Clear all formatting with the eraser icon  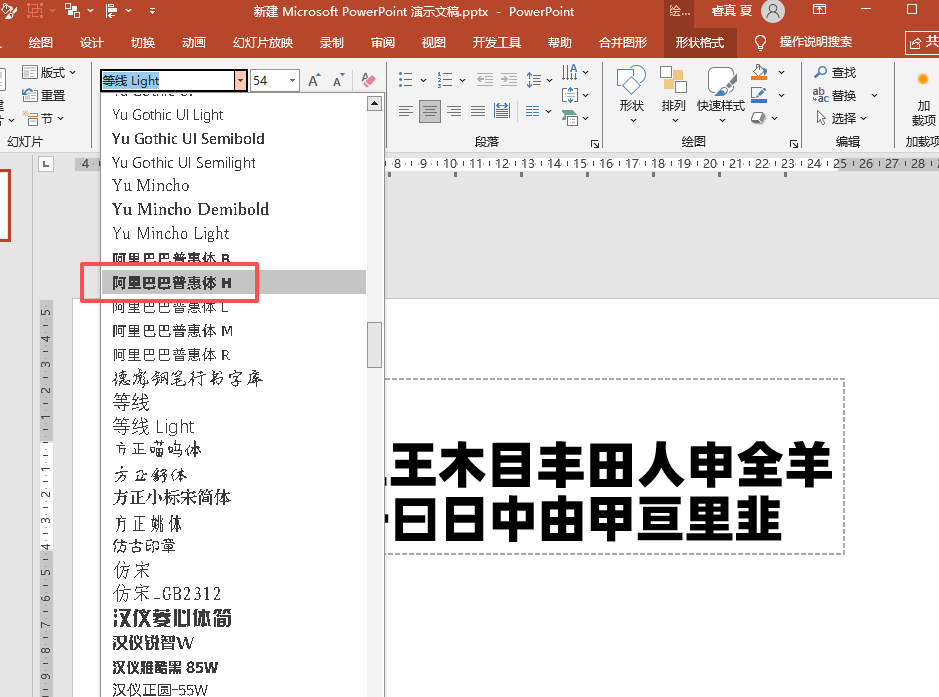(368, 80)
